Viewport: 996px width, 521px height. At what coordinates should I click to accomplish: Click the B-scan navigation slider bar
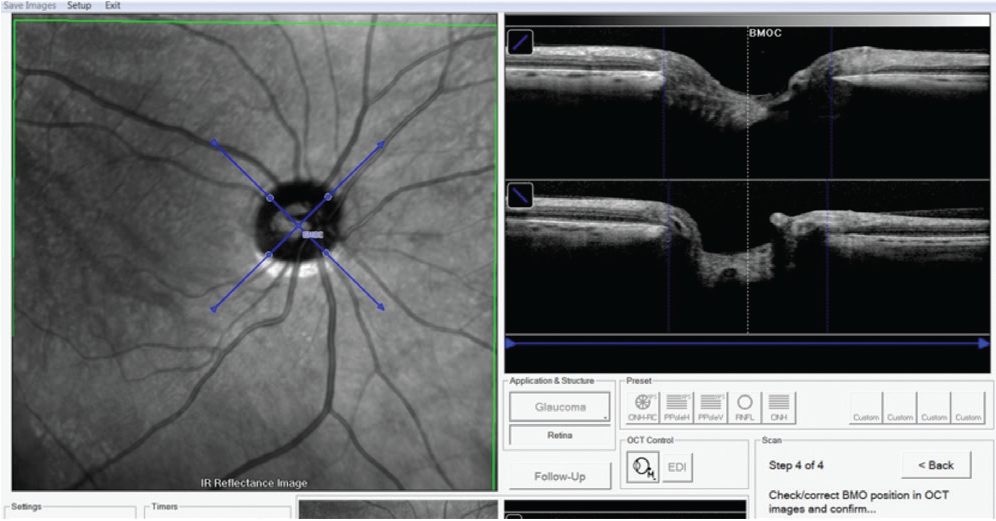[748, 344]
